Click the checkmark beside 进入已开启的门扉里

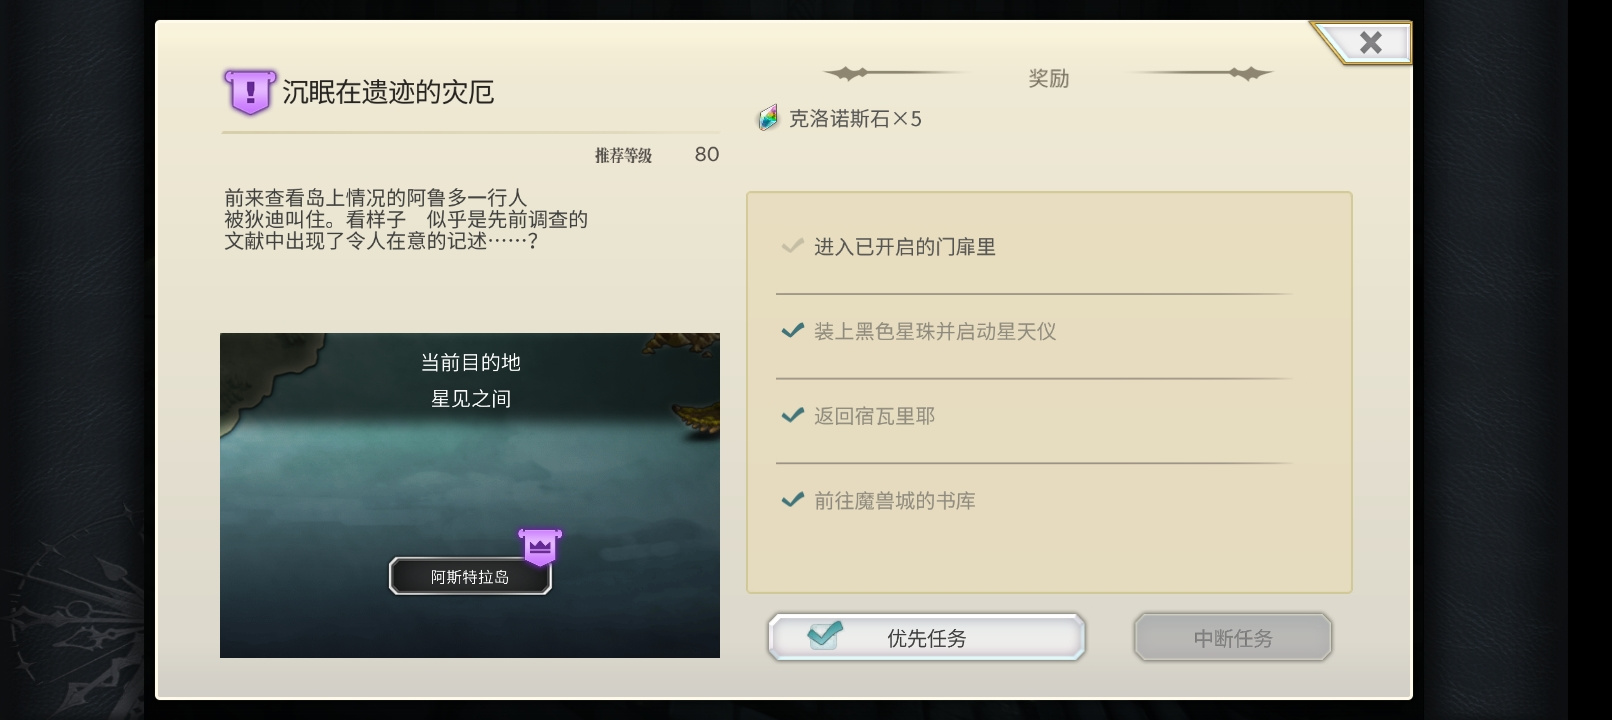pyautogui.click(x=793, y=245)
